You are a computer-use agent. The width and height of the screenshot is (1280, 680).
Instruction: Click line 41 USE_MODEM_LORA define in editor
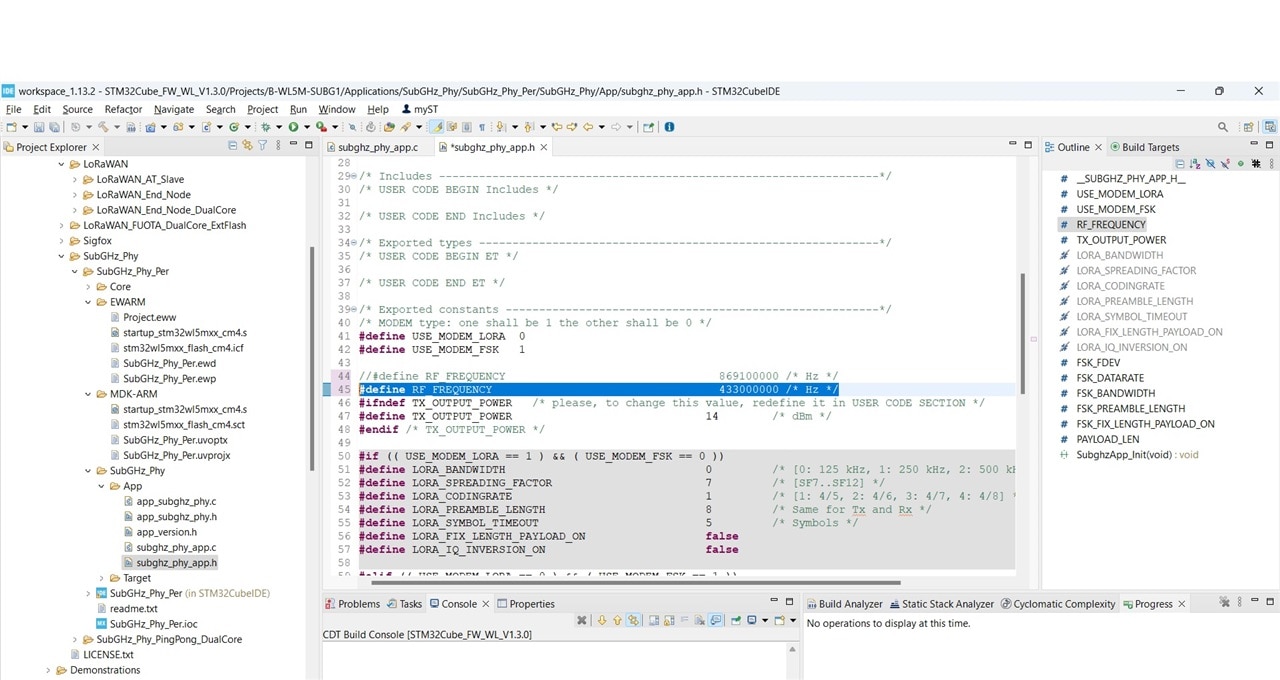point(442,336)
